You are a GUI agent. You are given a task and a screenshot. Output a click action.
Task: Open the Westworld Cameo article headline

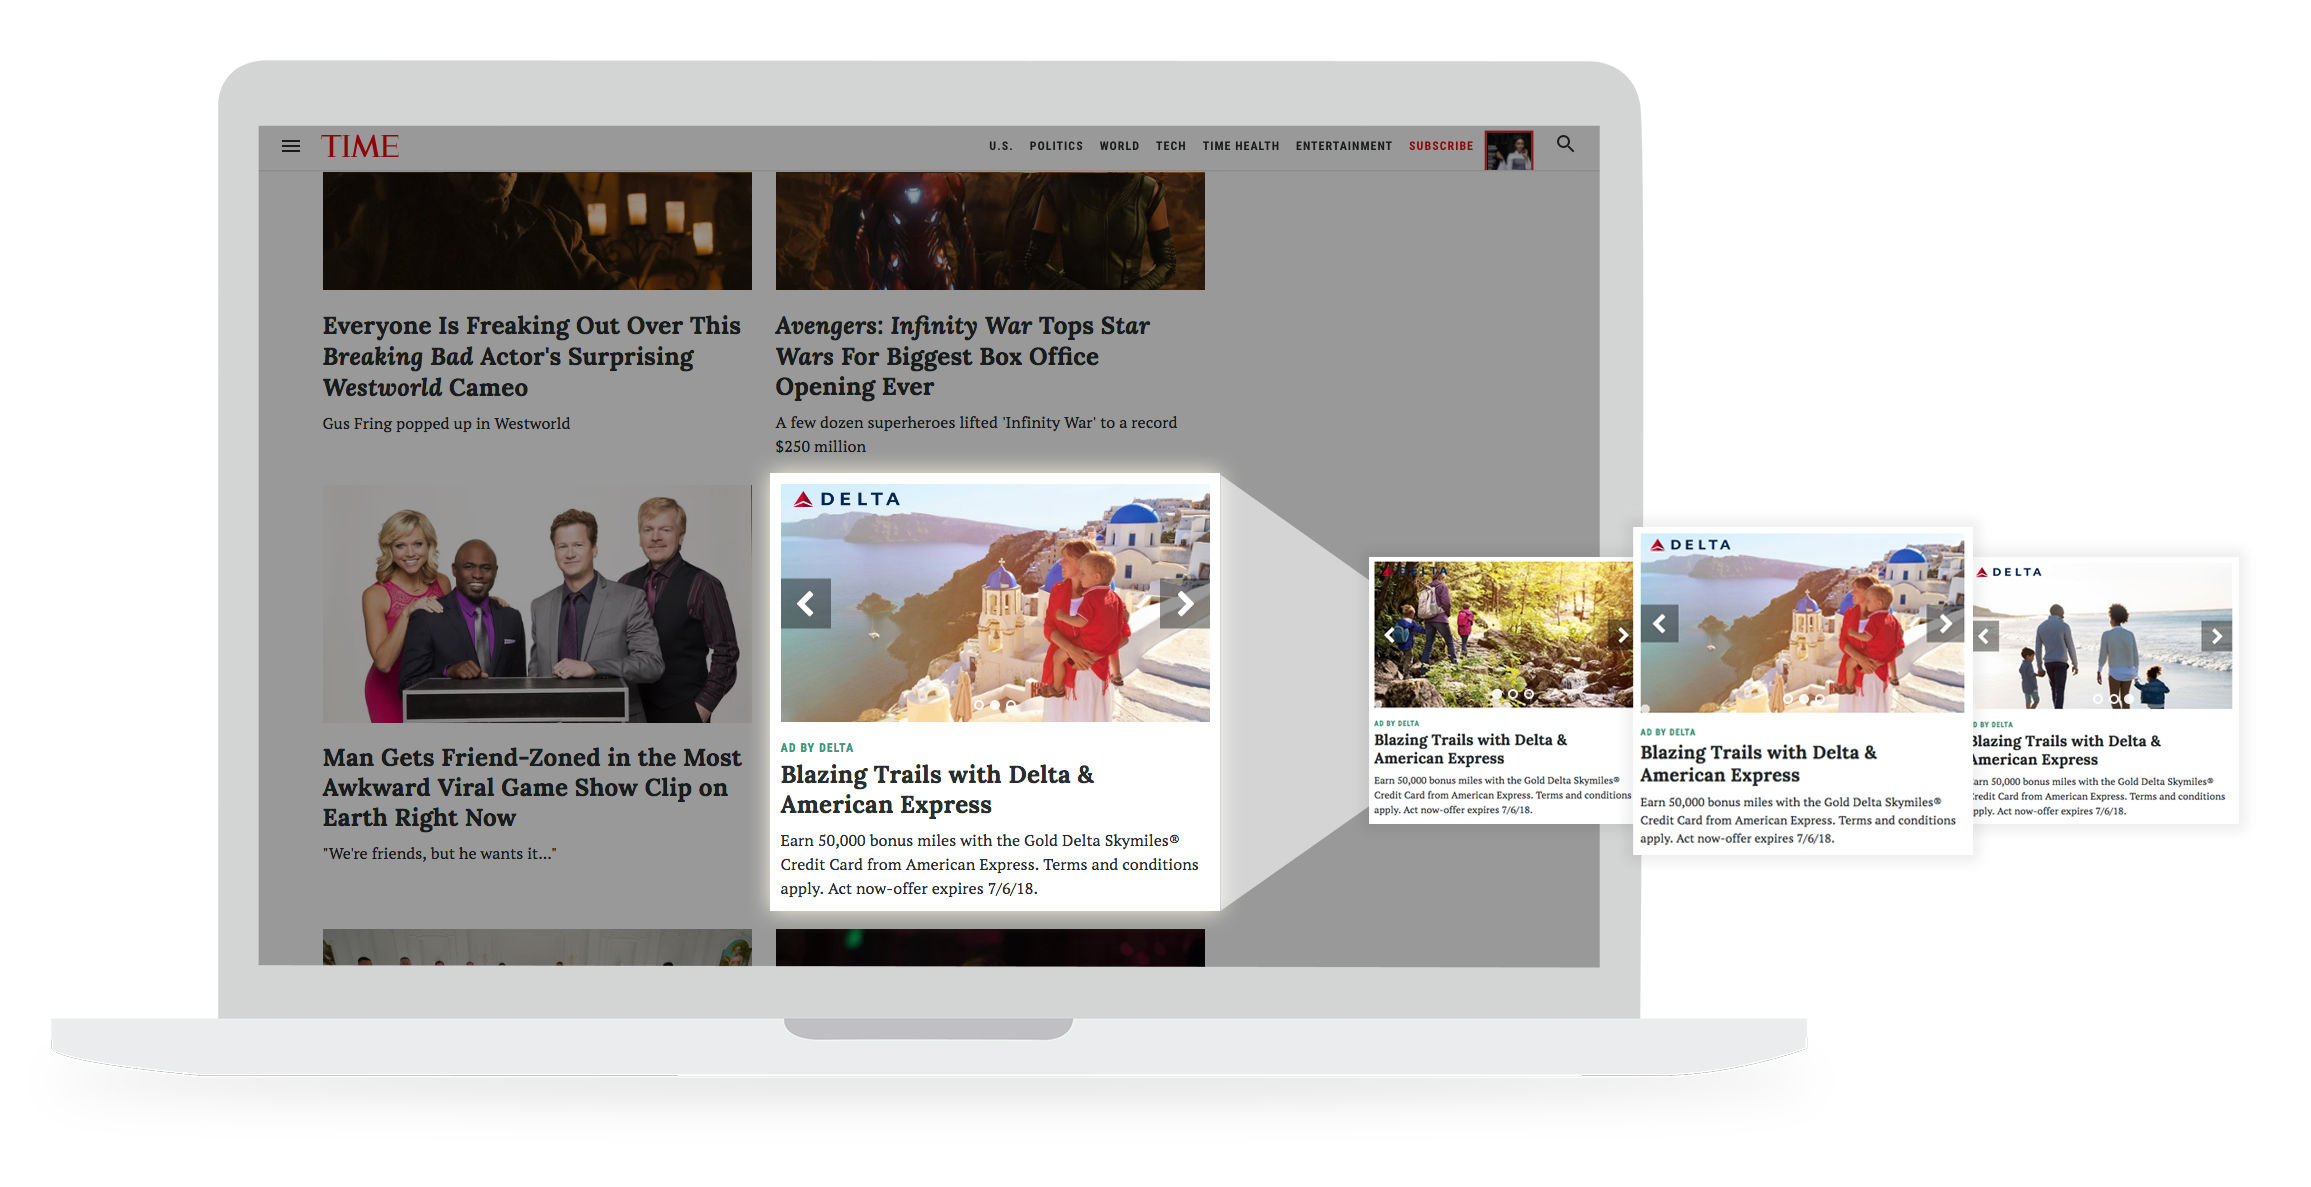pyautogui.click(x=531, y=356)
